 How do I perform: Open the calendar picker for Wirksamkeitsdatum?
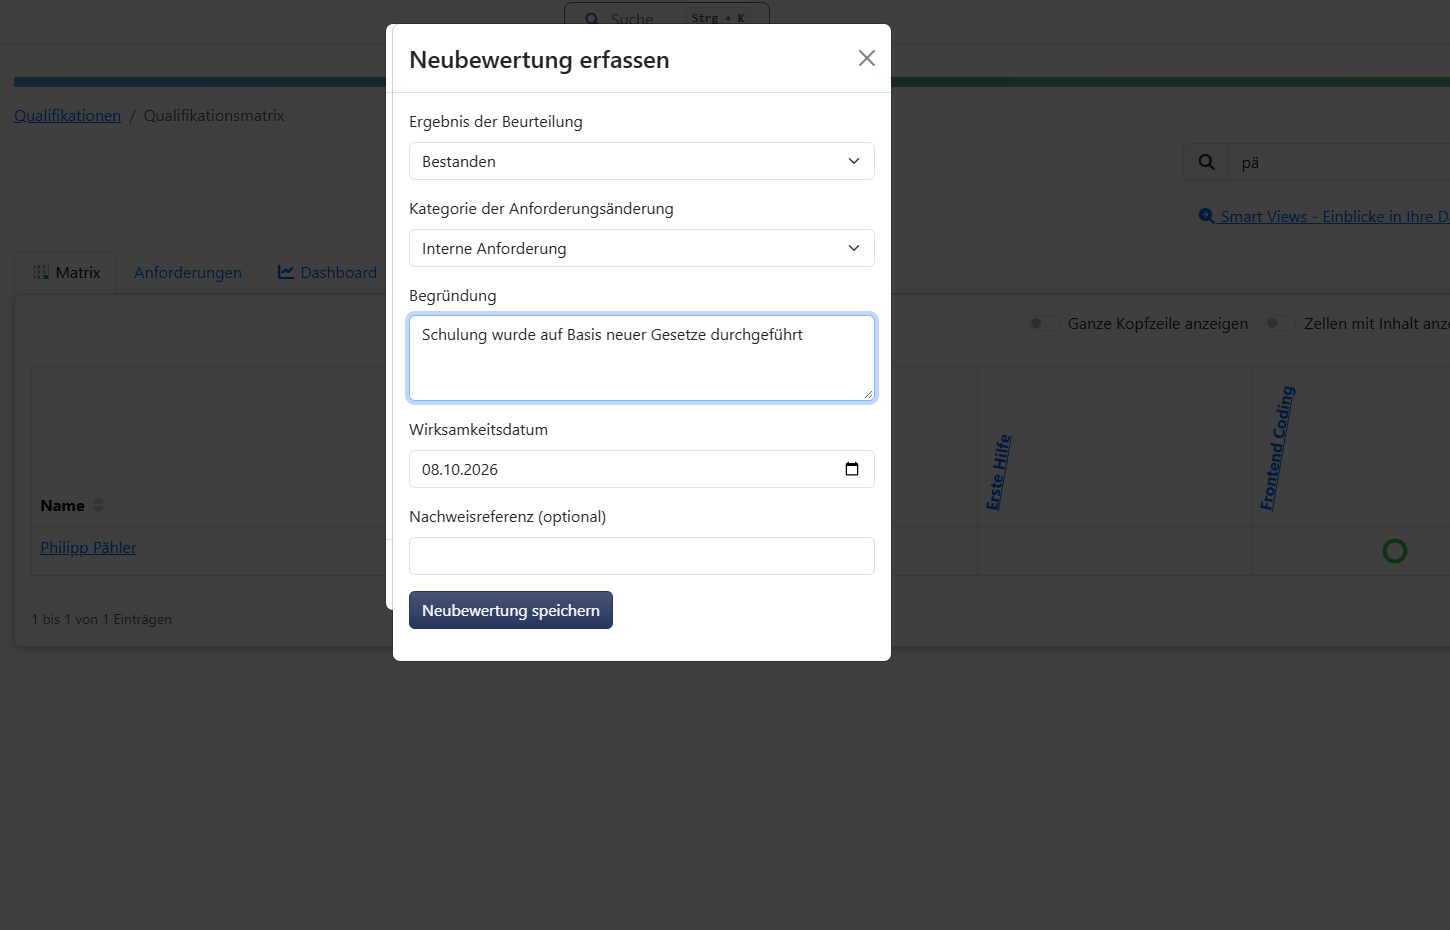(852, 469)
